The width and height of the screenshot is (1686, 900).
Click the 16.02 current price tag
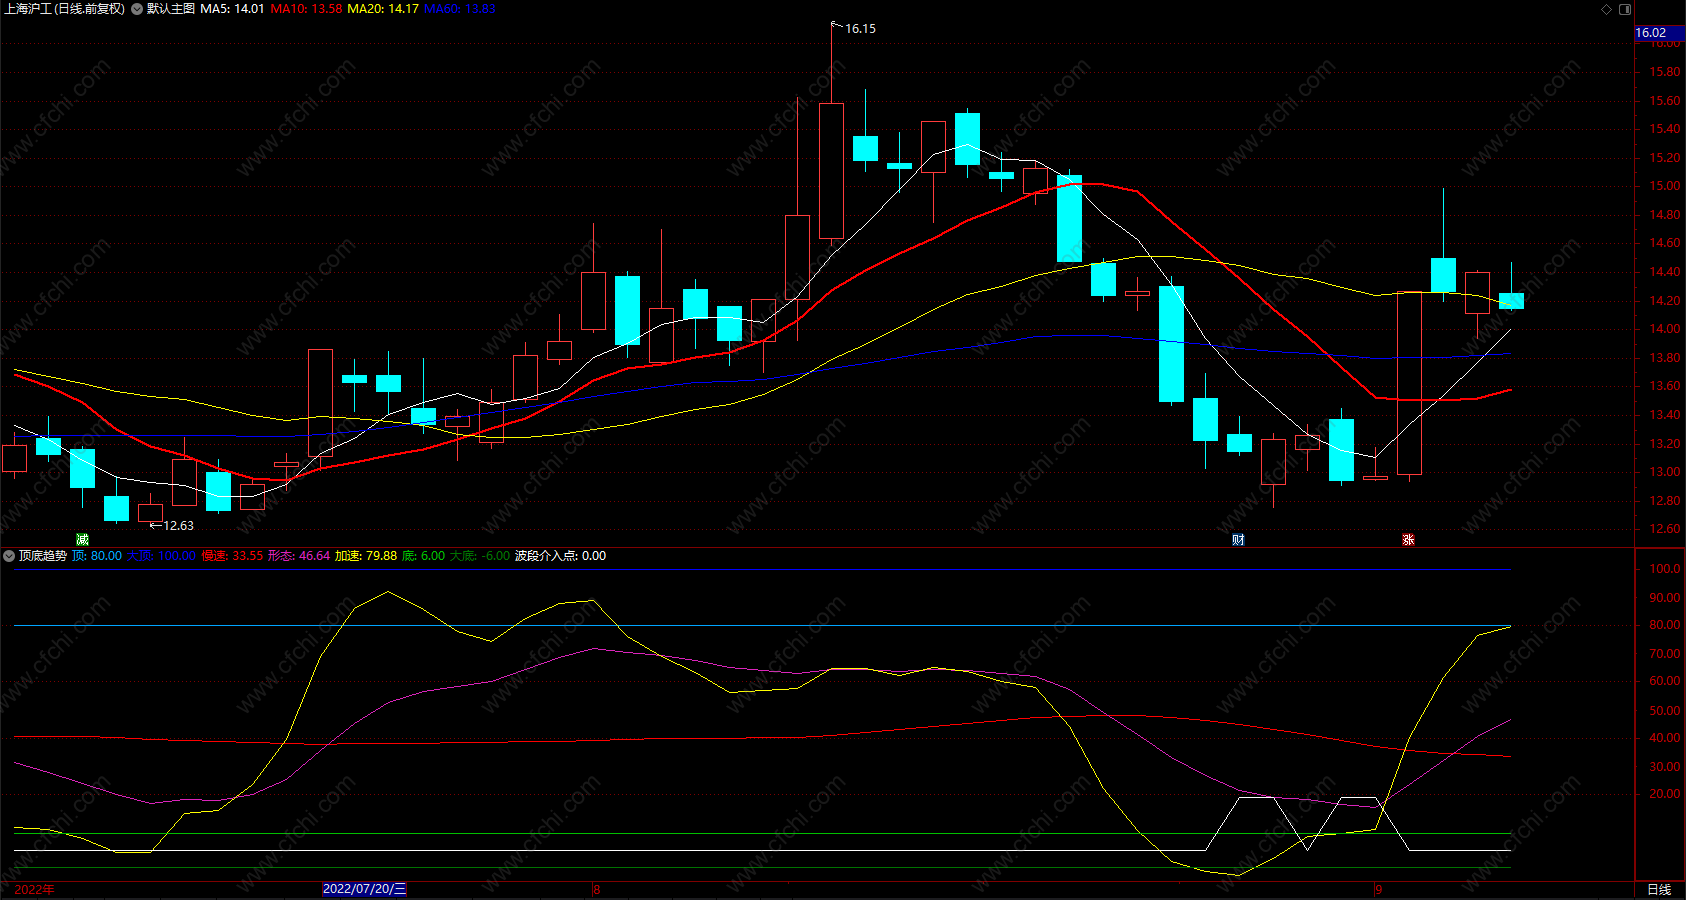click(x=1659, y=33)
